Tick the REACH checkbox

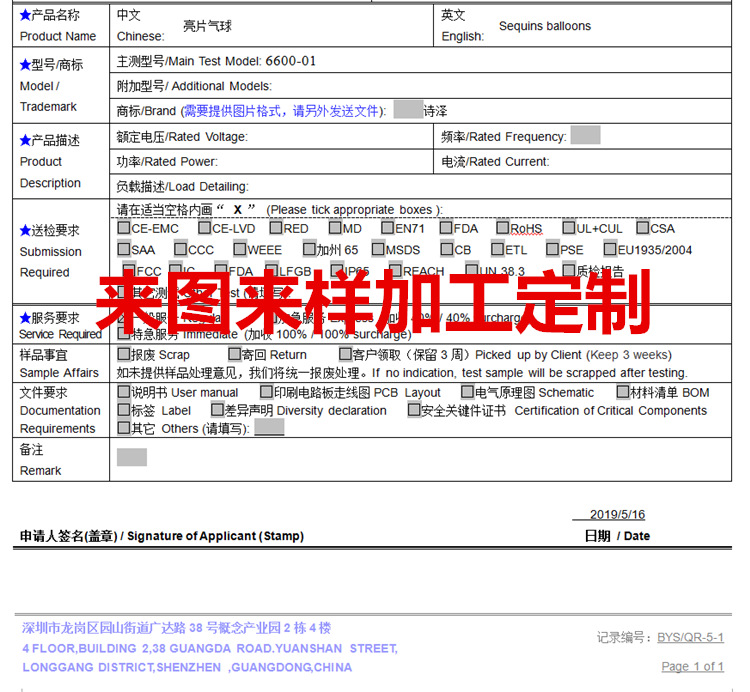(x=396, y=270)
